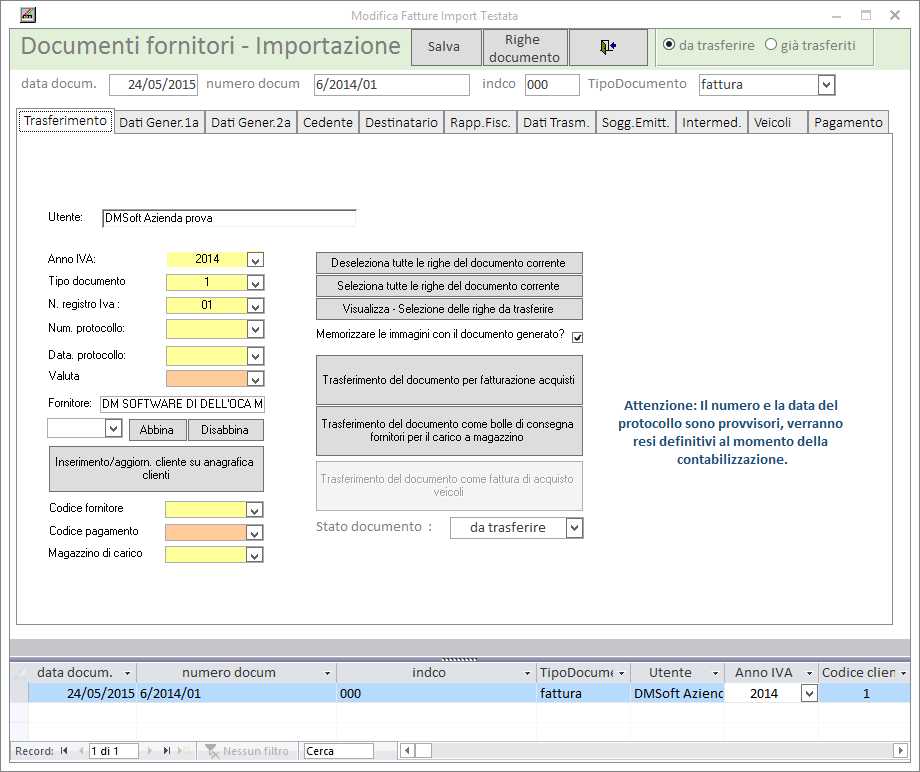Click 'Visualizza - Selezione delle righe' button
Image resolution: width=920 pixels, height=772 pixels.
(x=449, y=309)
